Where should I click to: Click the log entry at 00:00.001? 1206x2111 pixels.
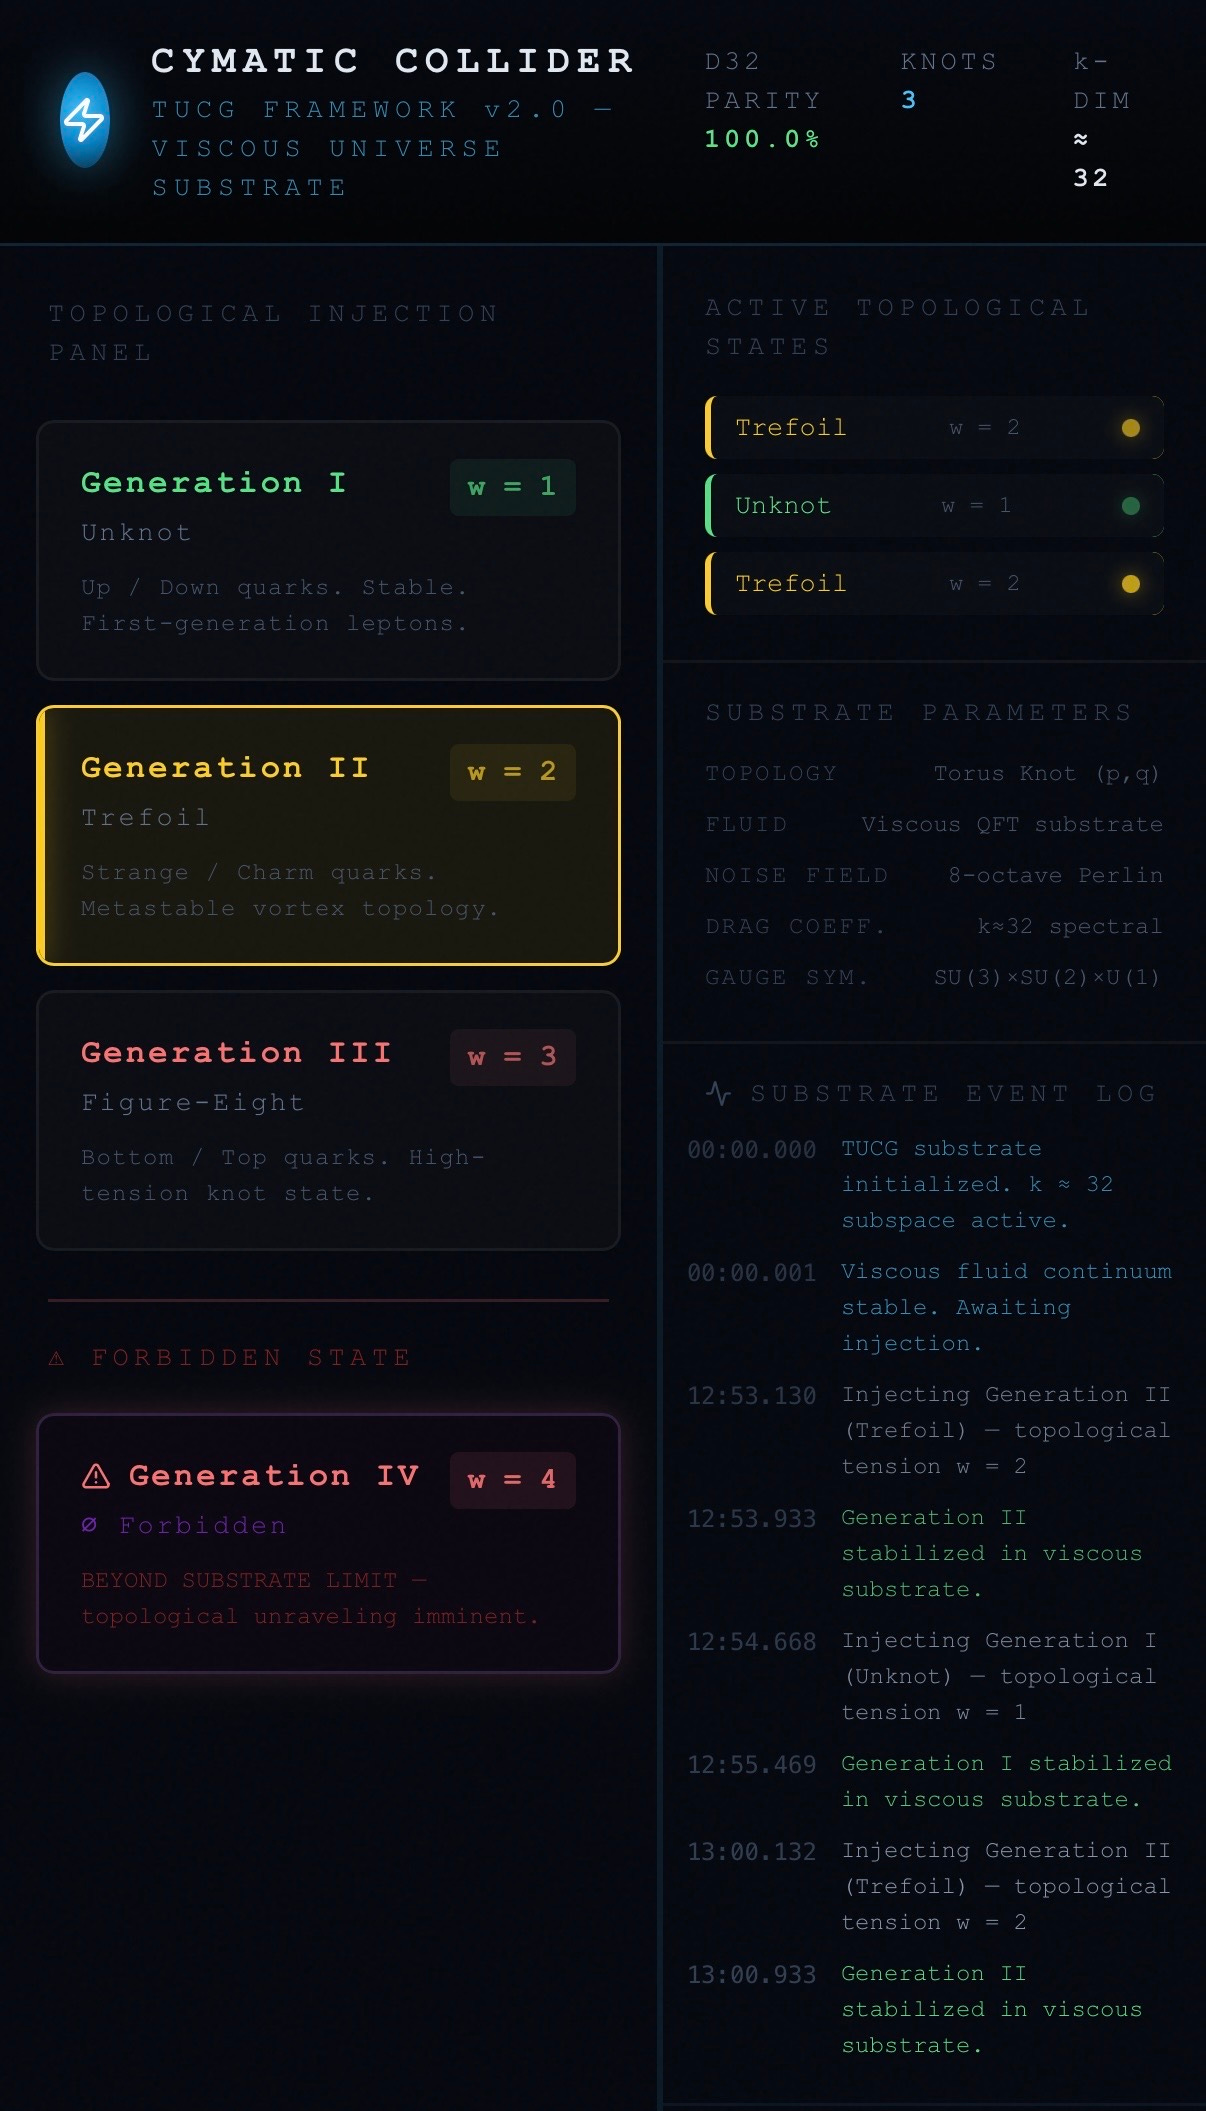(930, 1307)
